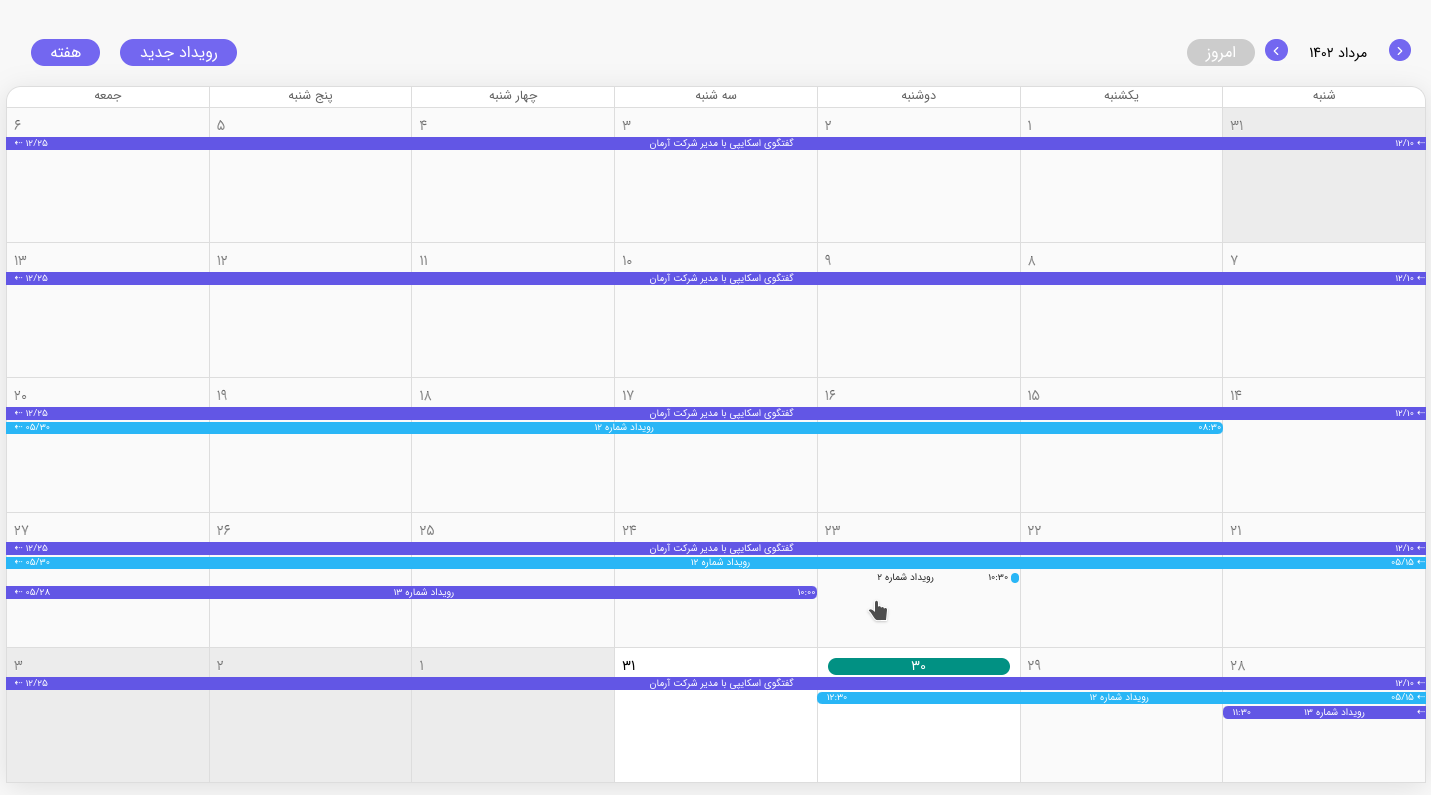Select the green highlighted day ۳۰

click(918, 666)
